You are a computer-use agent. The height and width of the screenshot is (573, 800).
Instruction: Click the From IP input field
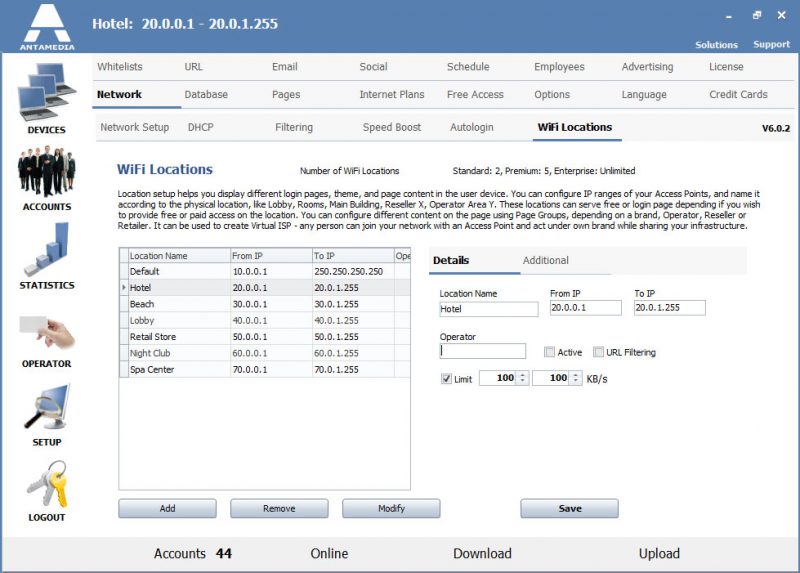pos(586,308)
